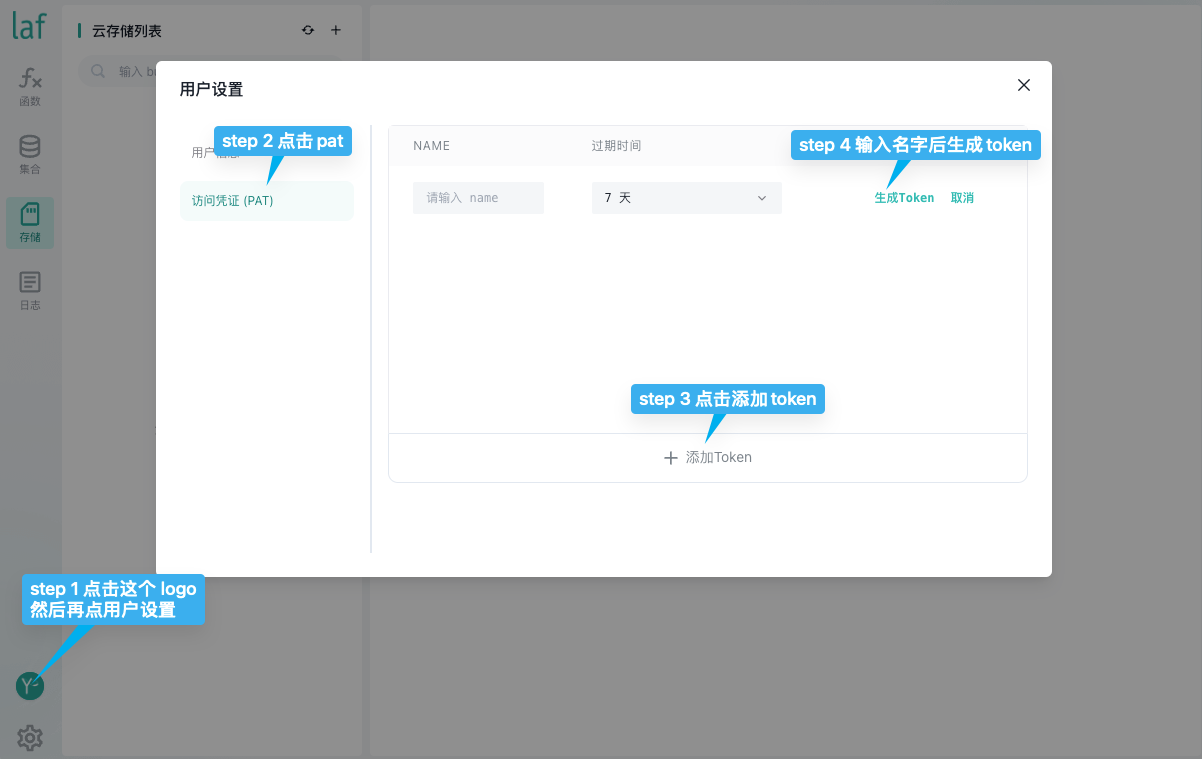The width and height of the screenshot is (1202, 759).
Task: Open the settings gear icon
Action: (30, 738)
